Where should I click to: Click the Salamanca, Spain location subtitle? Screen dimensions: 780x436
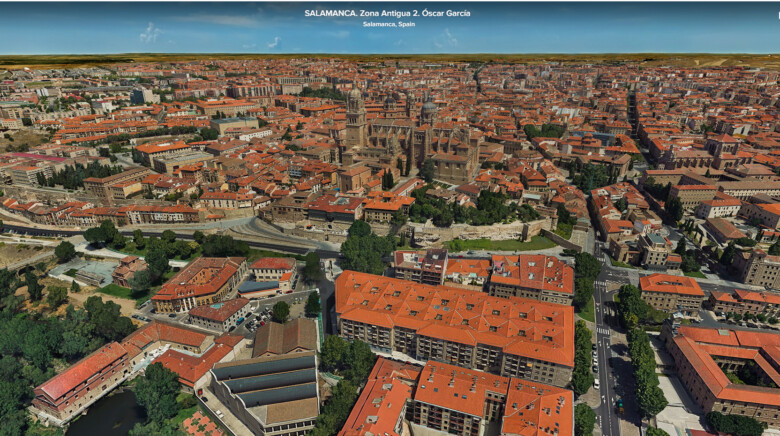[387, 23]
